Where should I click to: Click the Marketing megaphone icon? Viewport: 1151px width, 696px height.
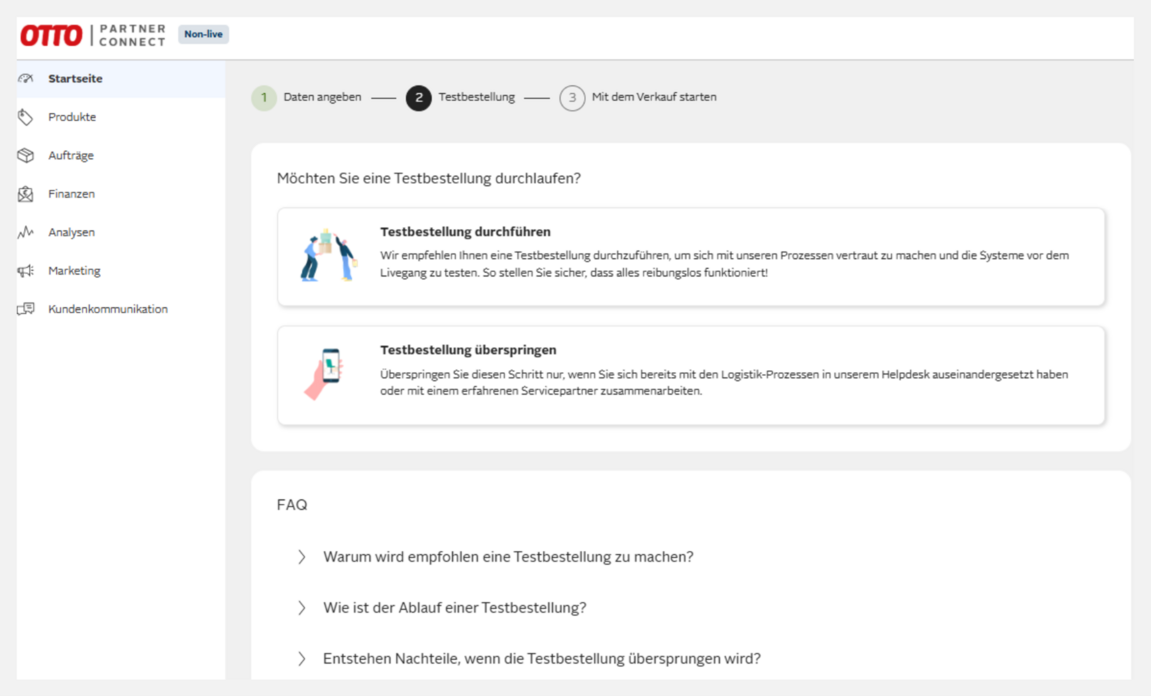tap(27, 270)
